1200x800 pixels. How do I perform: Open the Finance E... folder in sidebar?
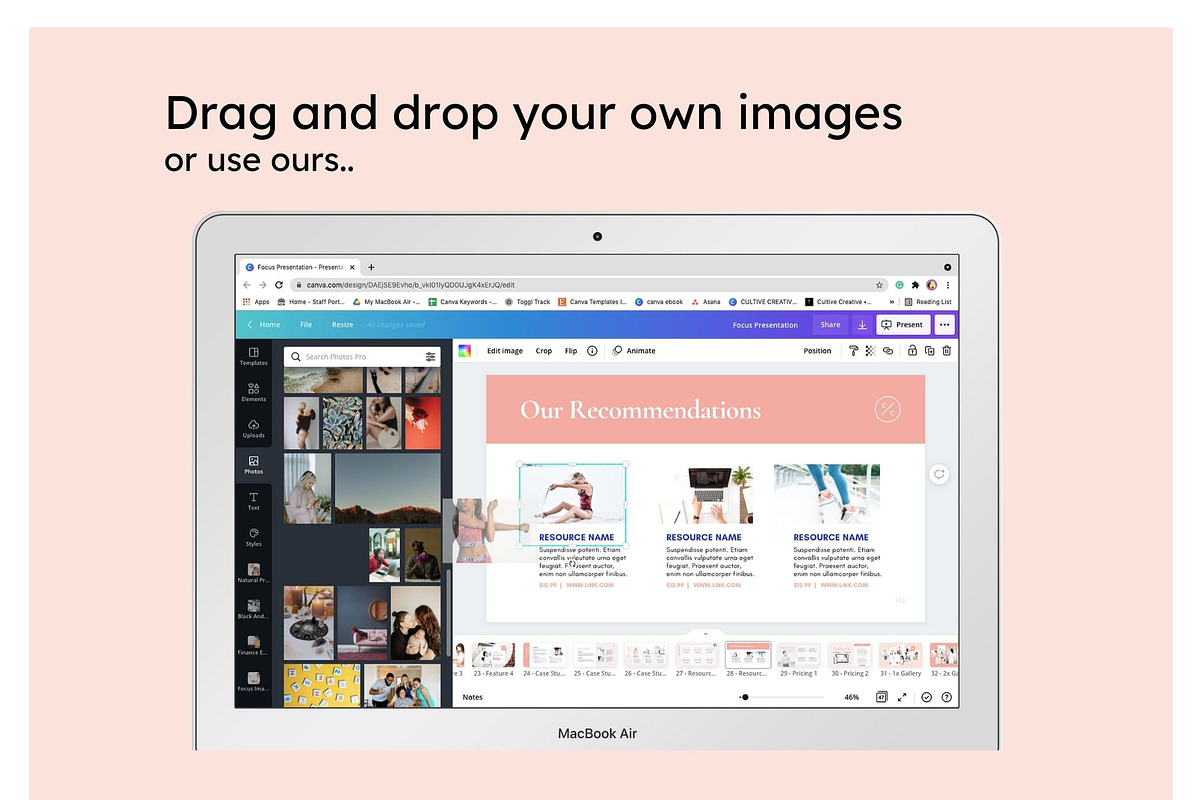[x=253, y=645]
